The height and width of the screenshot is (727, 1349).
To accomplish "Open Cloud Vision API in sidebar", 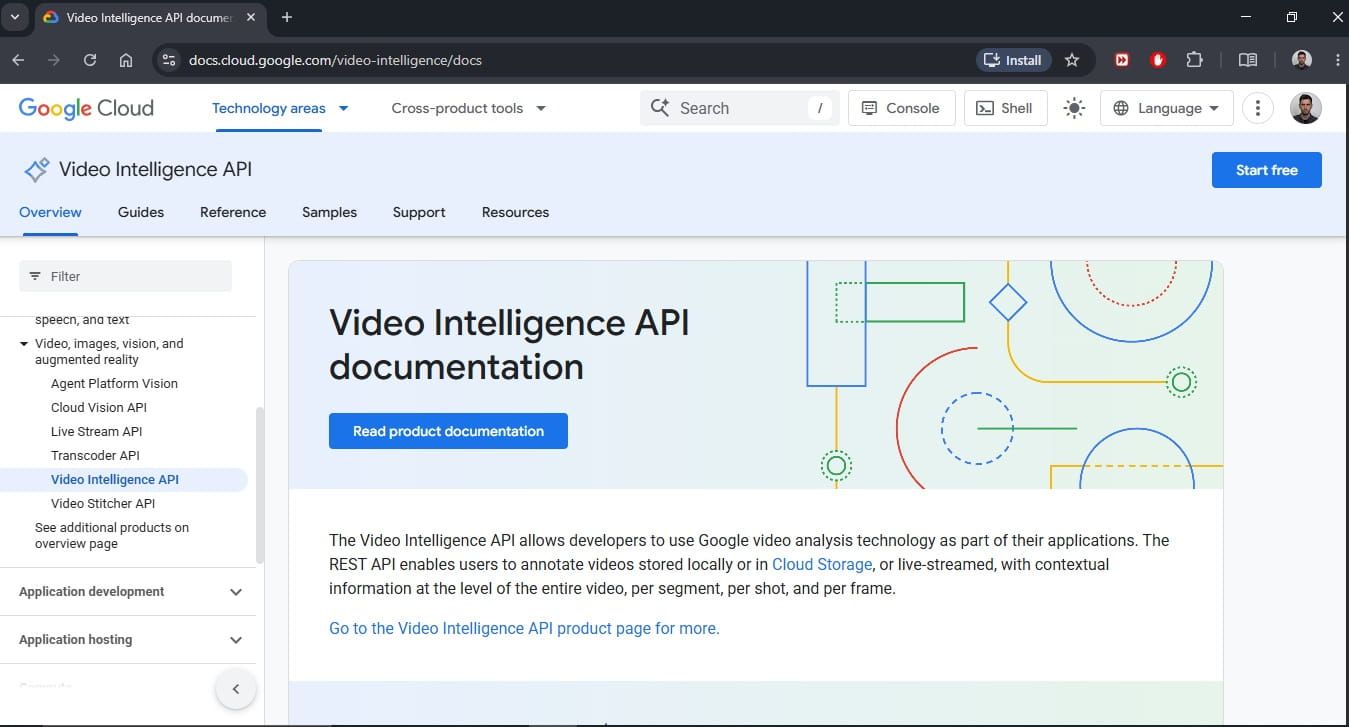I will (x=99, y=407).
